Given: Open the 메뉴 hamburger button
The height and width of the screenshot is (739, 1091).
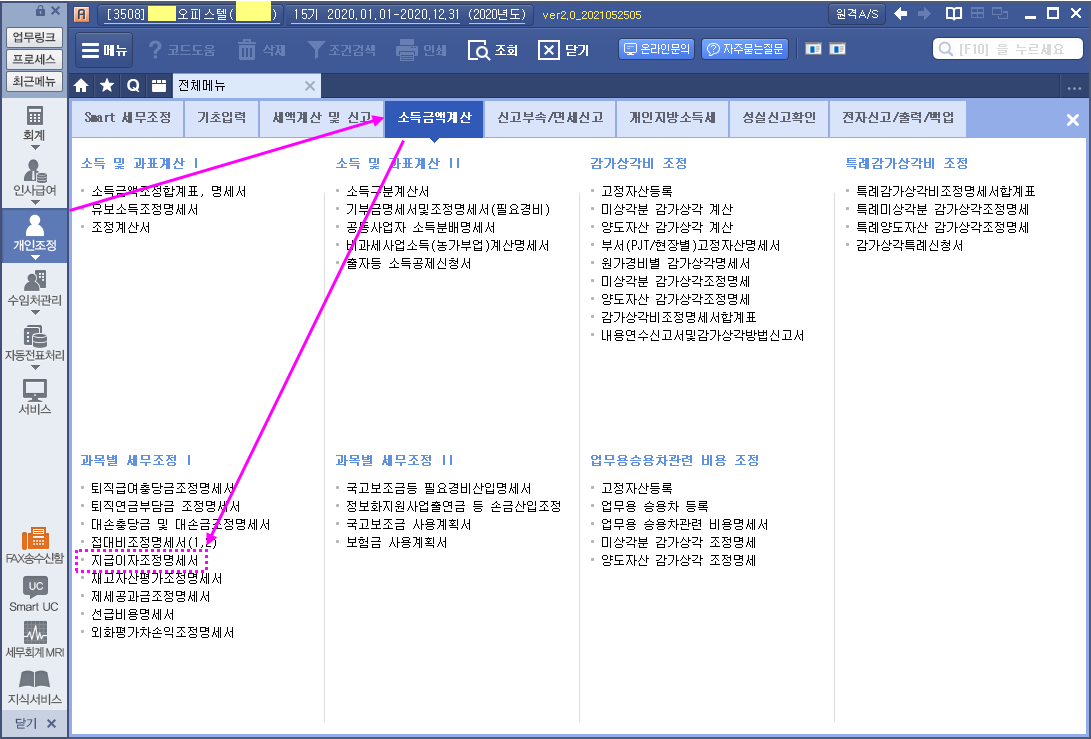Looking at the screenshot, I should pyautogui.click(x=104, y=50).
